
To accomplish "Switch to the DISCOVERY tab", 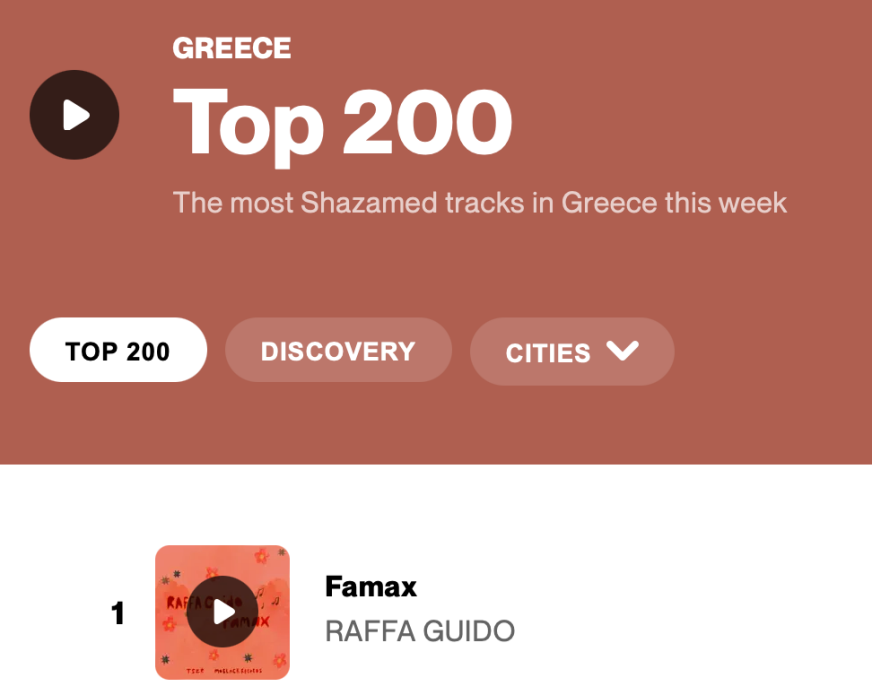I will (338, 351).
